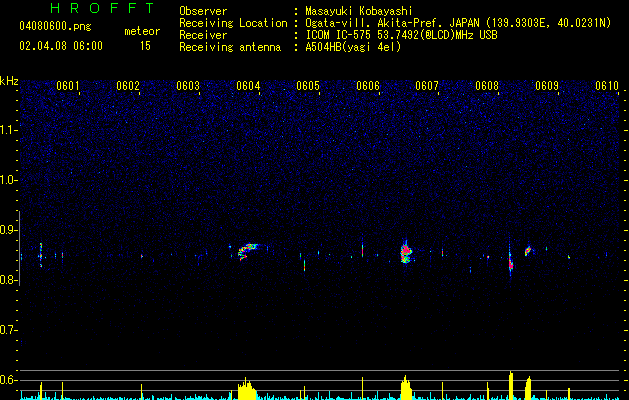Click the curved meteor echo near 0604
This screenshot has width=629, height=400.
249,251
